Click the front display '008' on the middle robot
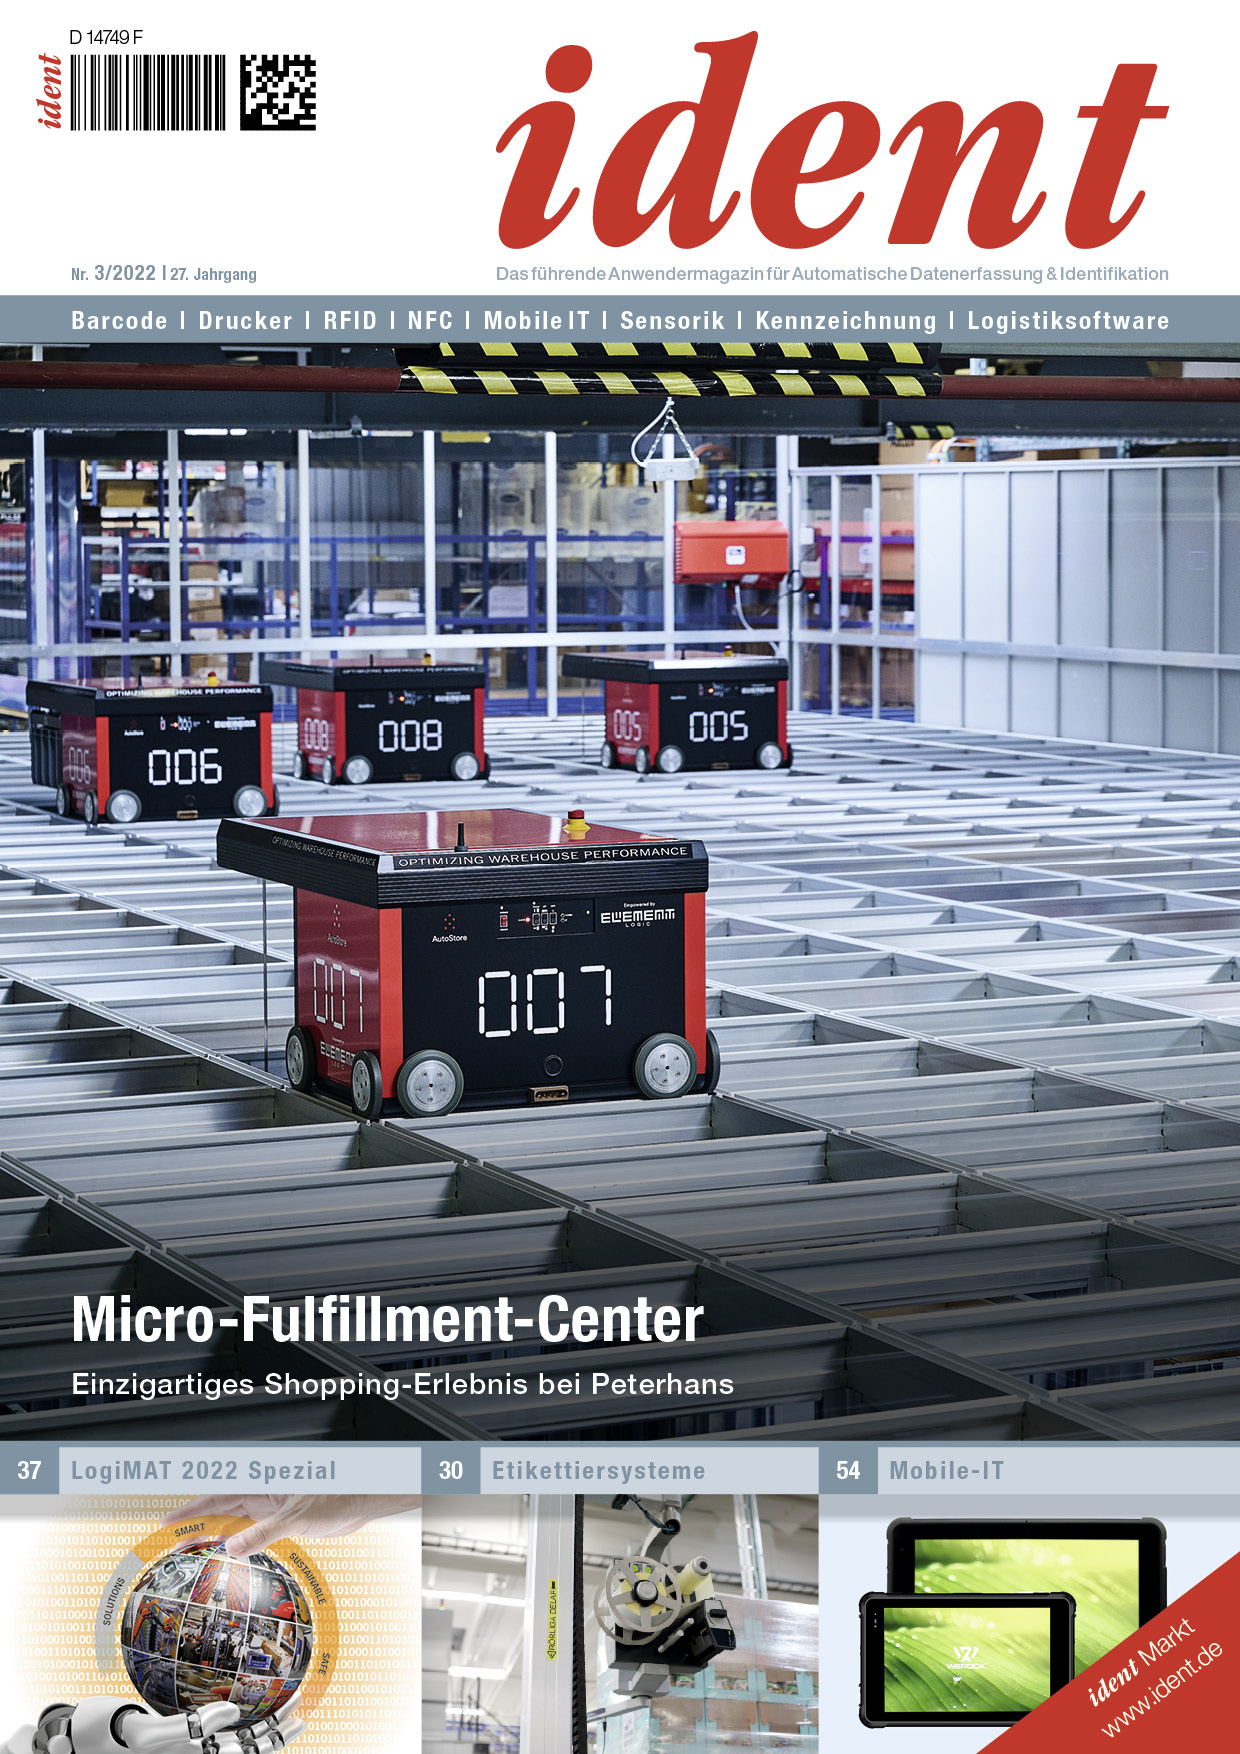Screen dimensions: 1240x1754 [x=410, y=736]
